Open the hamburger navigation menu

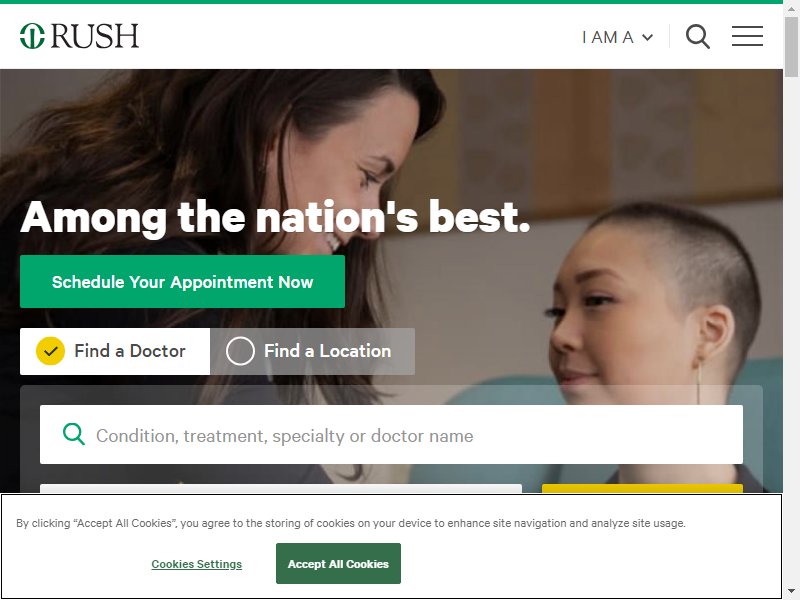747,36
